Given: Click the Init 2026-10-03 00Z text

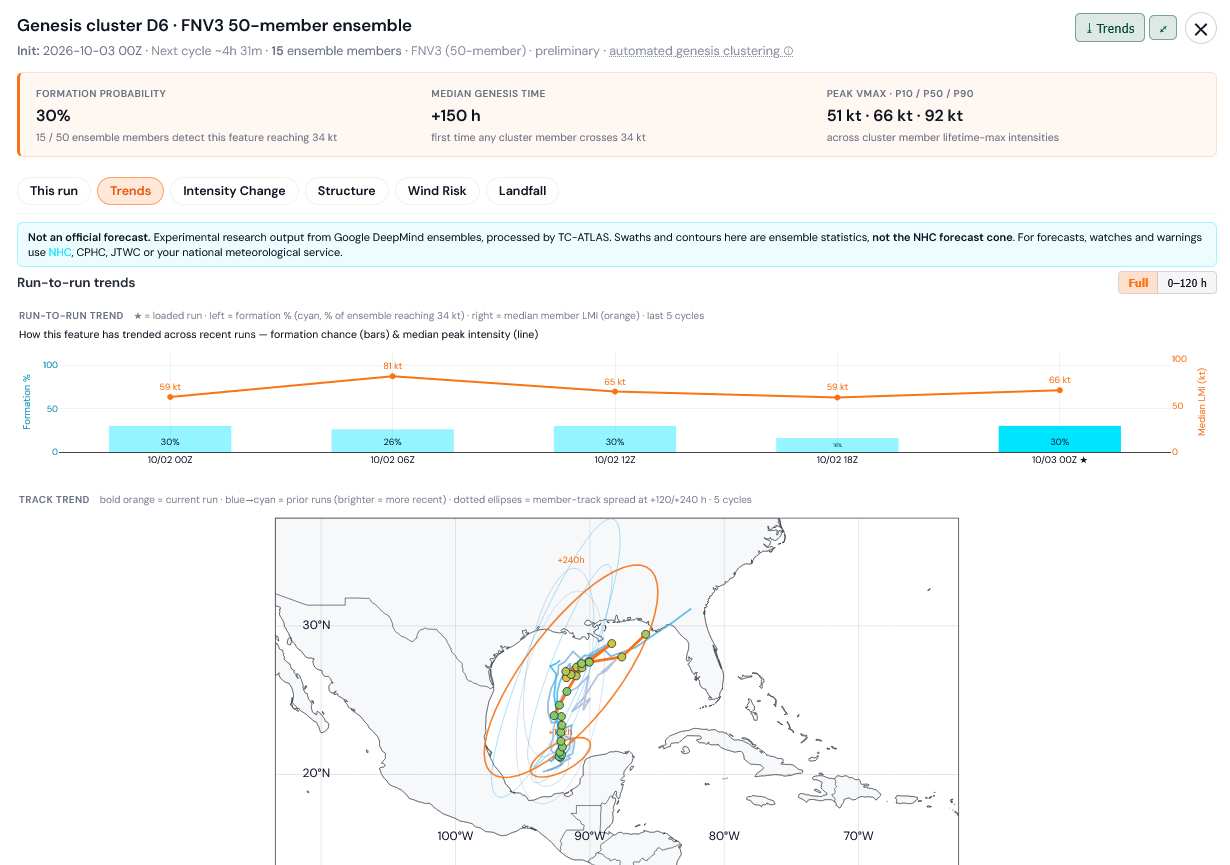Looking at the screenshot, I should pyautogui.click(x=80, y=51).
